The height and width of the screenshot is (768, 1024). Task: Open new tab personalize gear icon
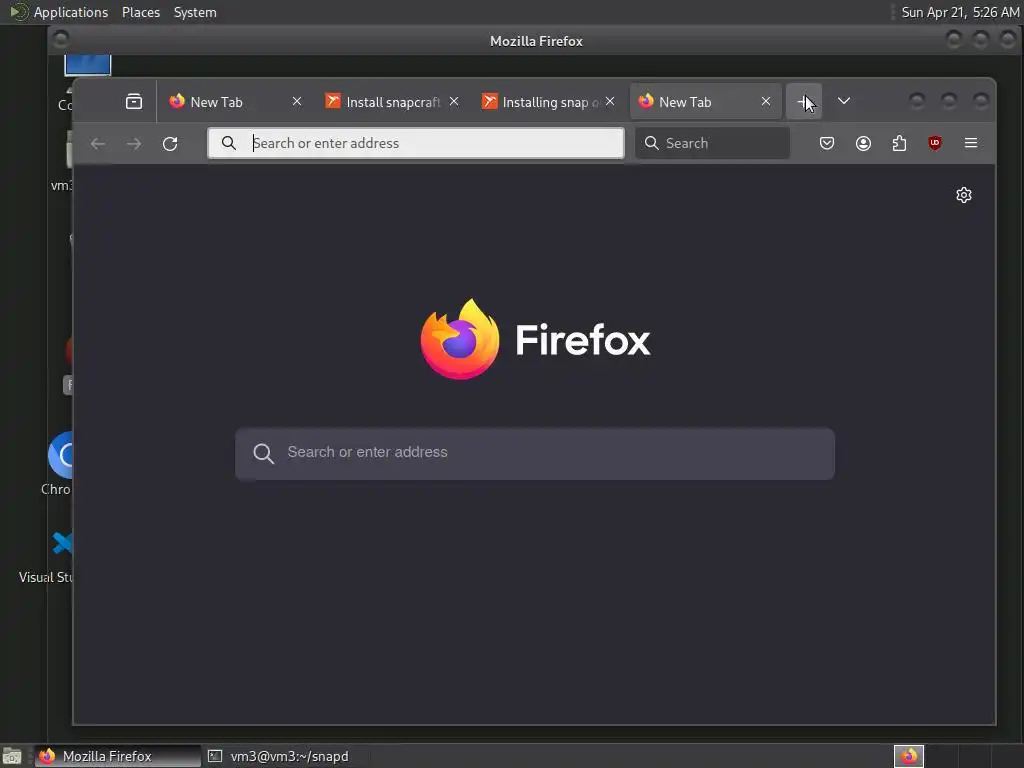click(964, 195)
